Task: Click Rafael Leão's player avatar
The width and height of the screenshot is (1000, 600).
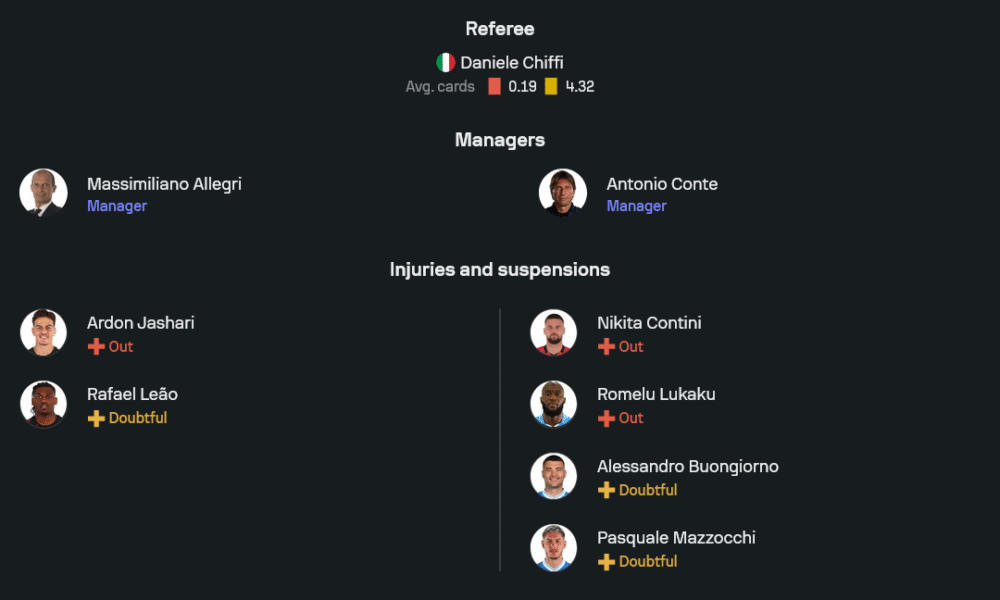Action: point(43,405)
